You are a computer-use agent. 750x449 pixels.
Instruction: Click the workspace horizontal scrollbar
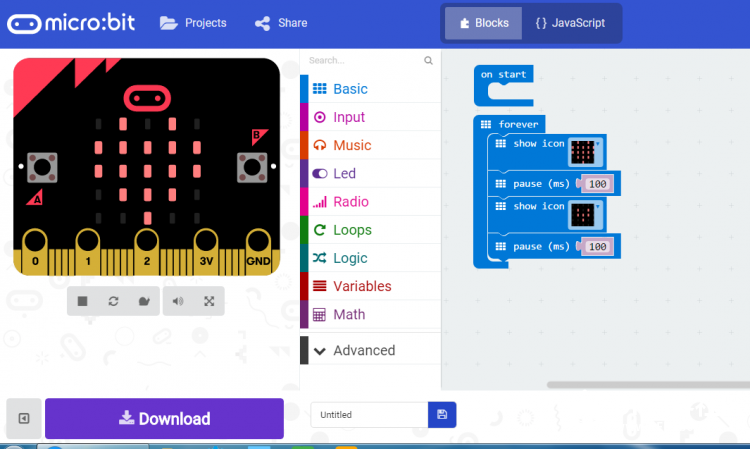[648, 384]
